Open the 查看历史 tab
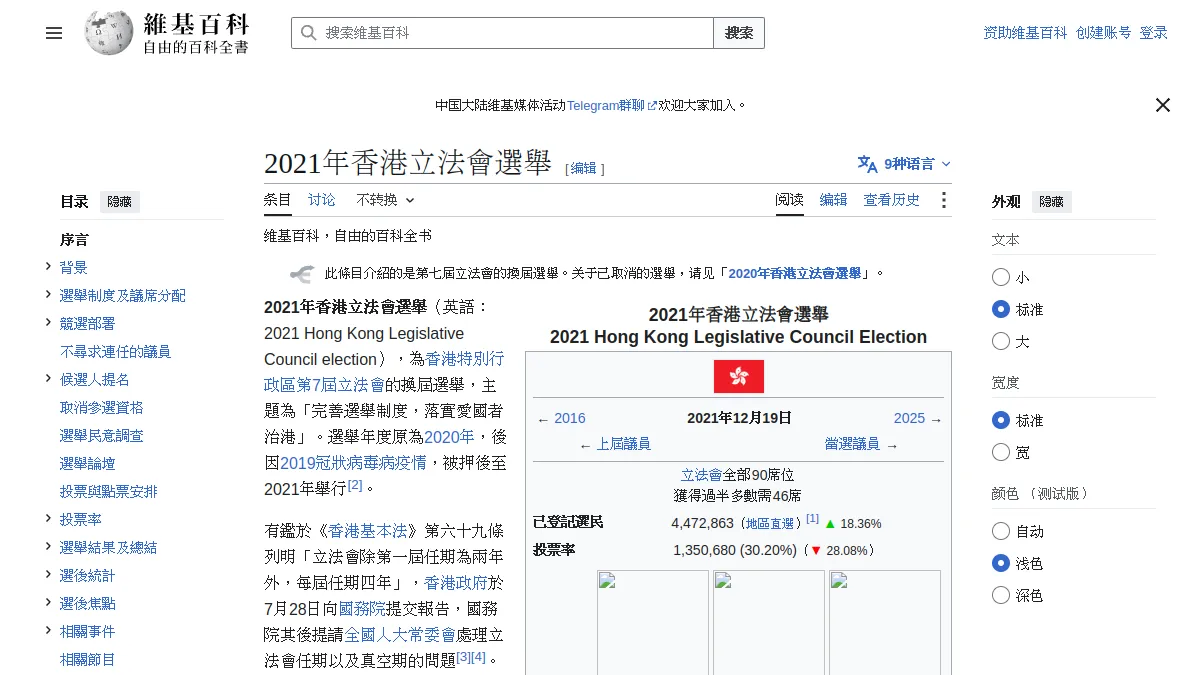The height and width of the screenshot is (675, 1200). tap(892, 200)
